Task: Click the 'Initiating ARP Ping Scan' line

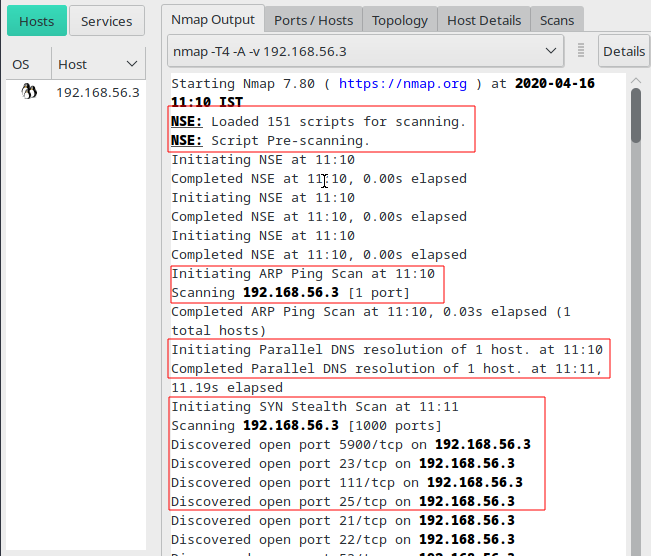Action: tap(303, 274)
